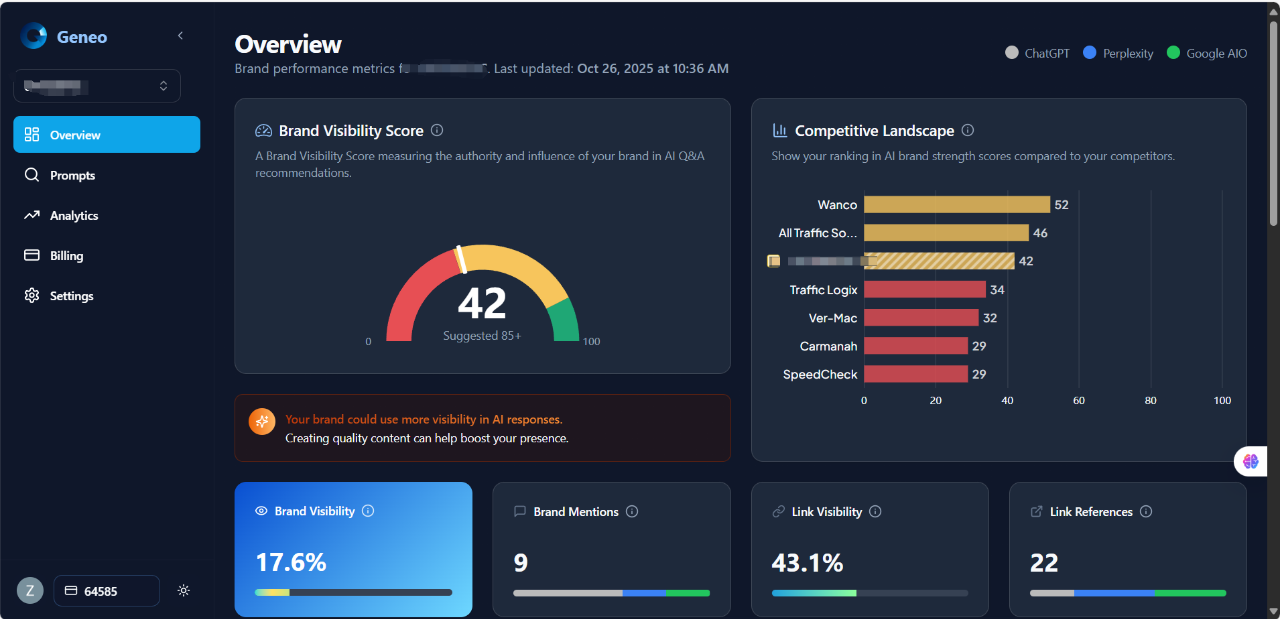Toggle the ChatGPT legend filter
Image resolution: width=1280 pixels, height=619 pixels.
pos(1038,53)
